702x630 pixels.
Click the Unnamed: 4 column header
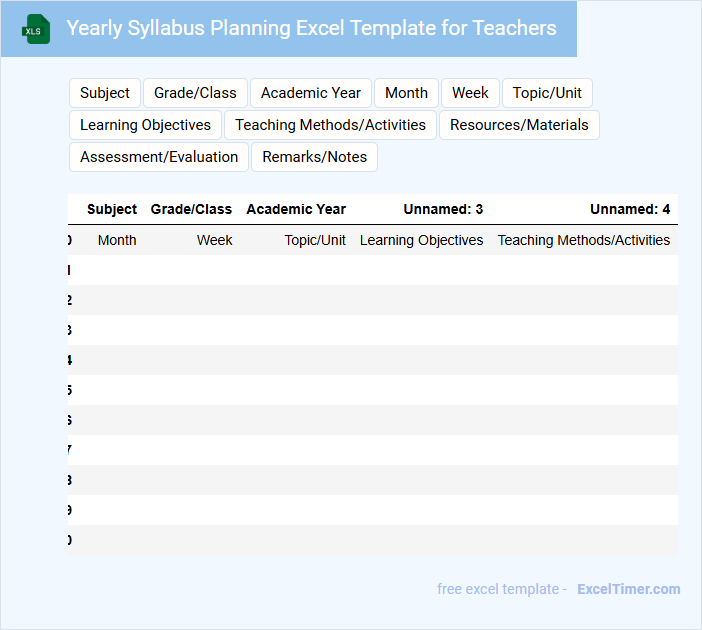tap(630, 209)
